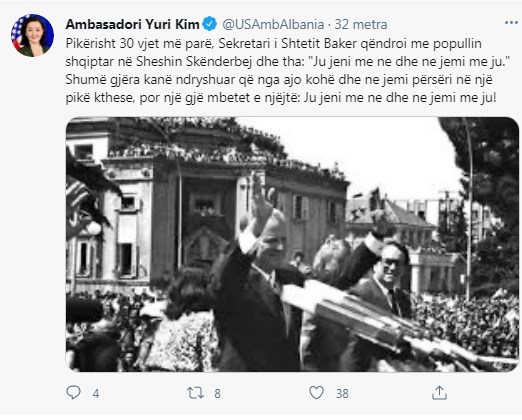Reply using the speech bubble icon
The width and height of the screenshot is (522, 420).
[73, 392]
